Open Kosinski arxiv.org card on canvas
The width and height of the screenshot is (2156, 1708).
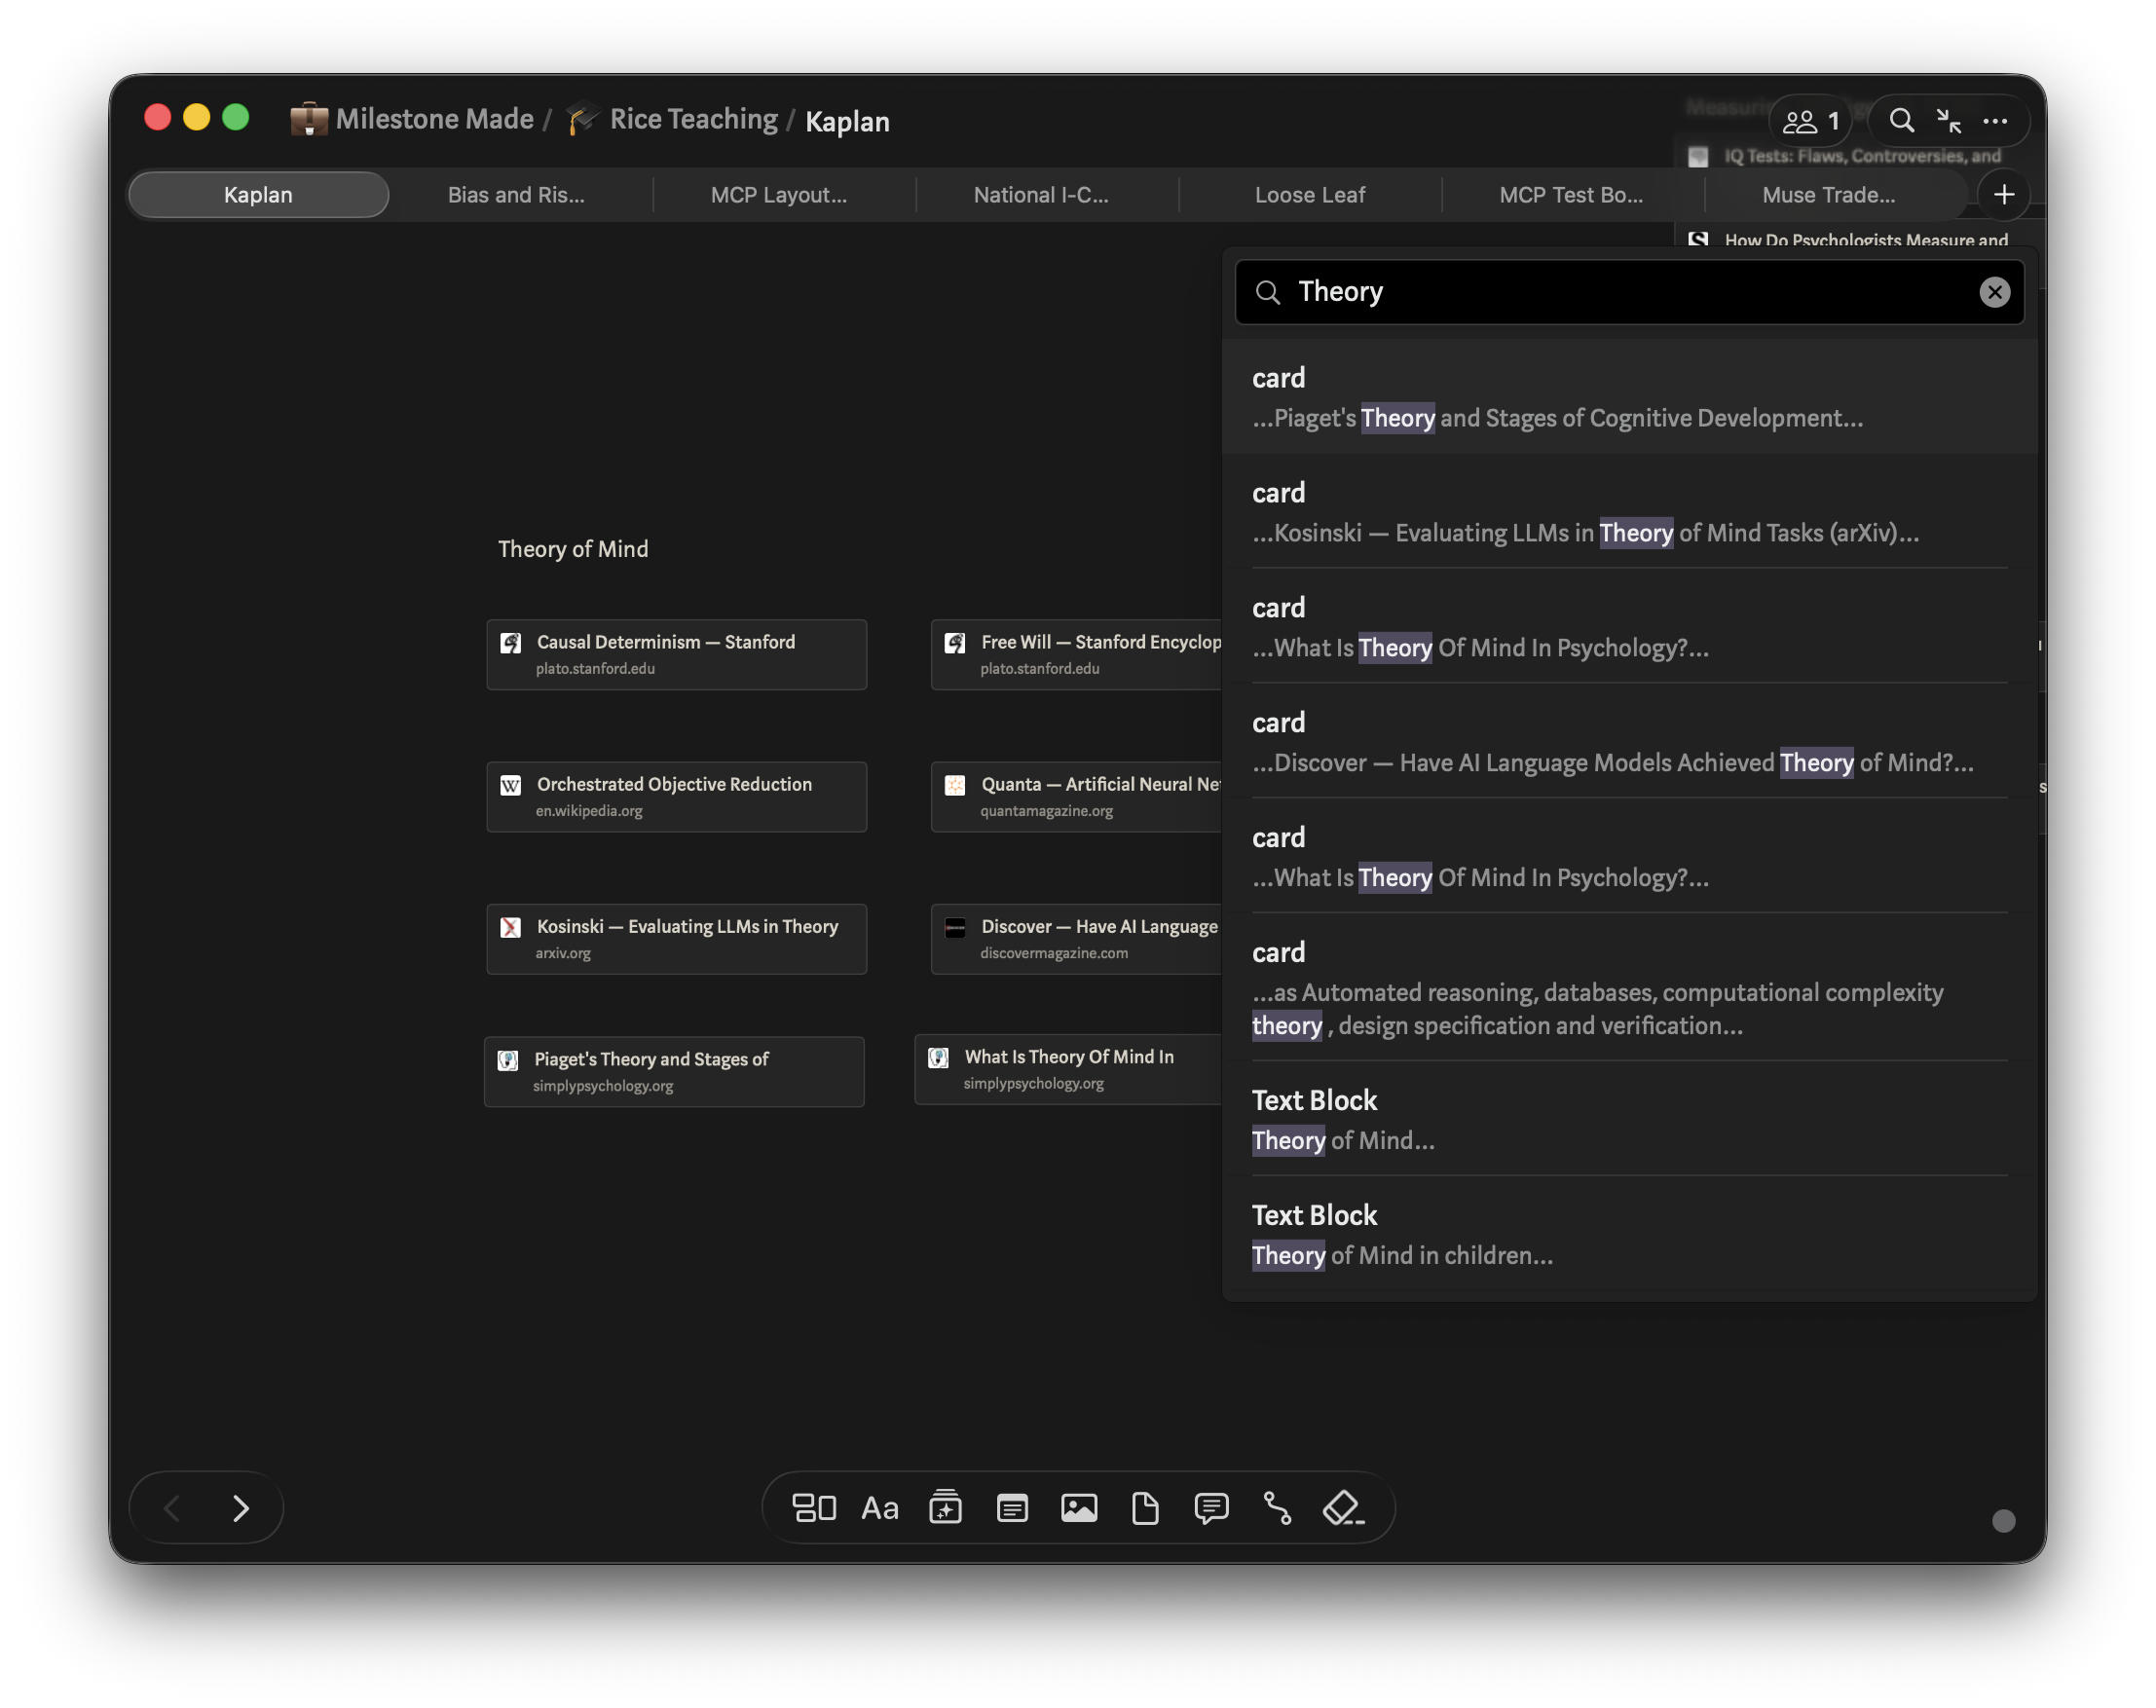[x=676, y=938]
